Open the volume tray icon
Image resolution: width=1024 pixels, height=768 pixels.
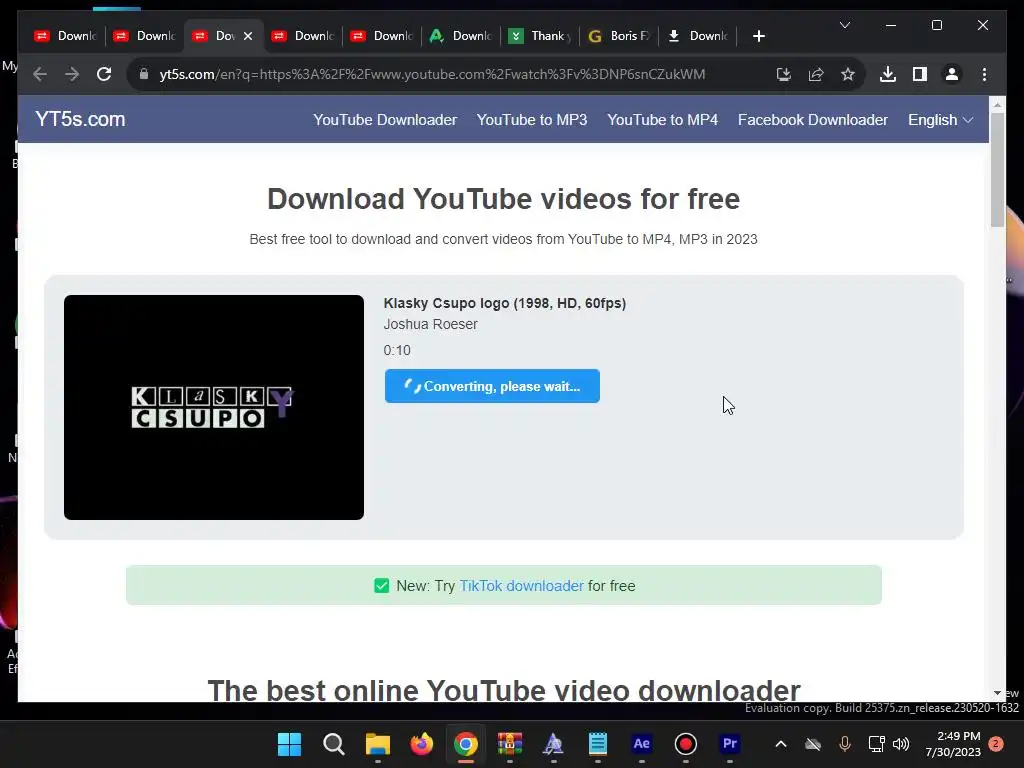[x=901, y=744]
